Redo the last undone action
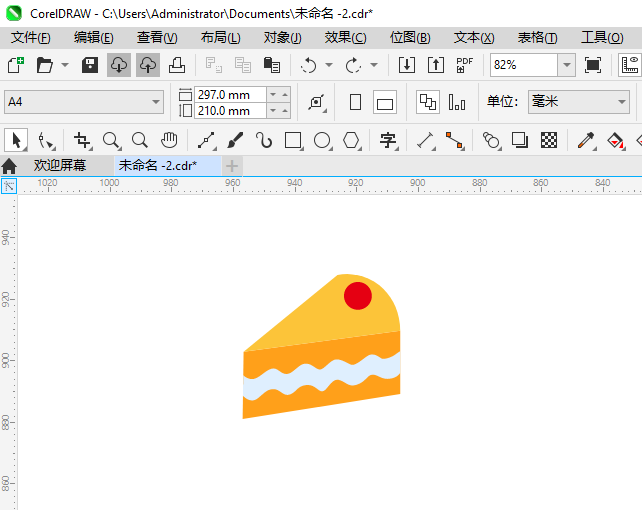642x510 pixels. 353,65
